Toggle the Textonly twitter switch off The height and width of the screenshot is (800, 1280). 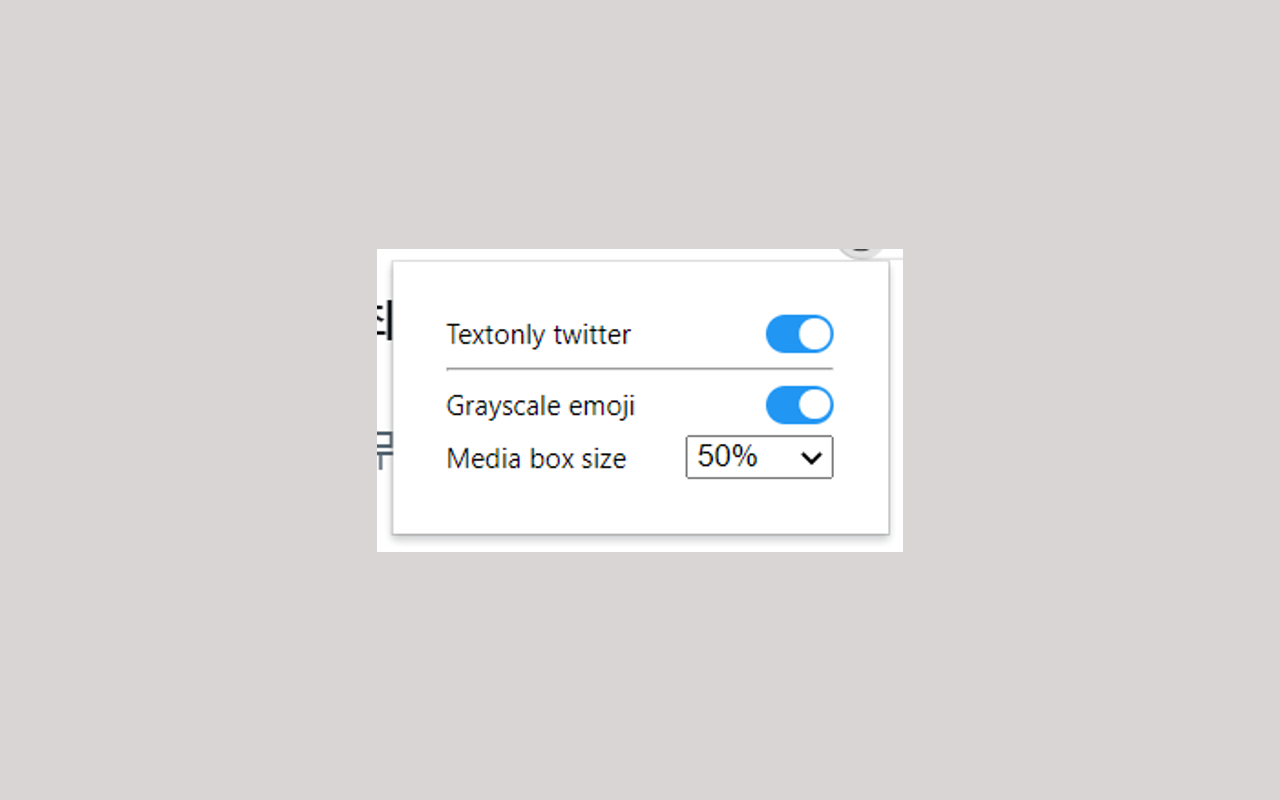(x=799, y=334)
